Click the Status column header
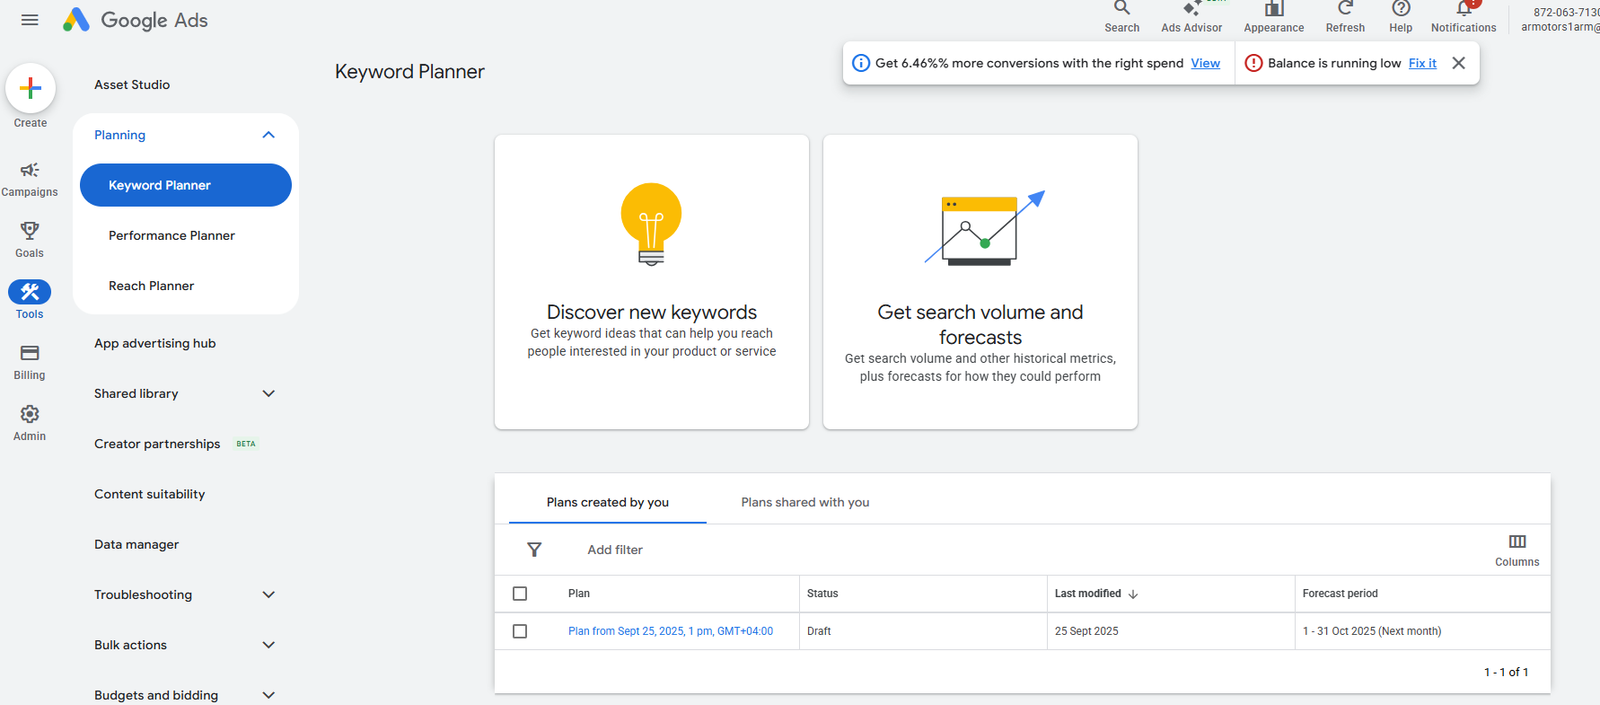 click(822, 594)
